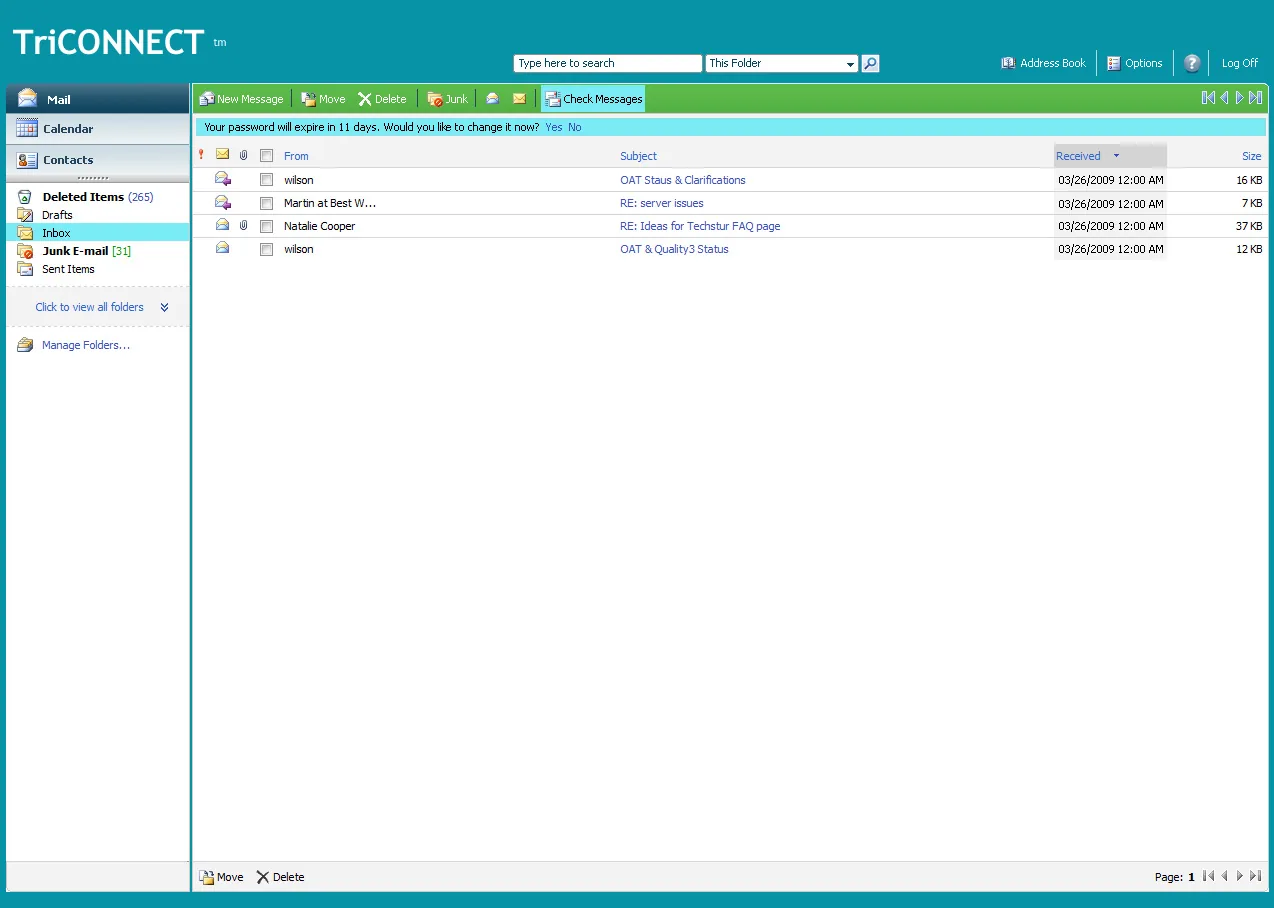Open OAT & Quality3 Status message
This screenshot has width=1274, height=908.
674,249
